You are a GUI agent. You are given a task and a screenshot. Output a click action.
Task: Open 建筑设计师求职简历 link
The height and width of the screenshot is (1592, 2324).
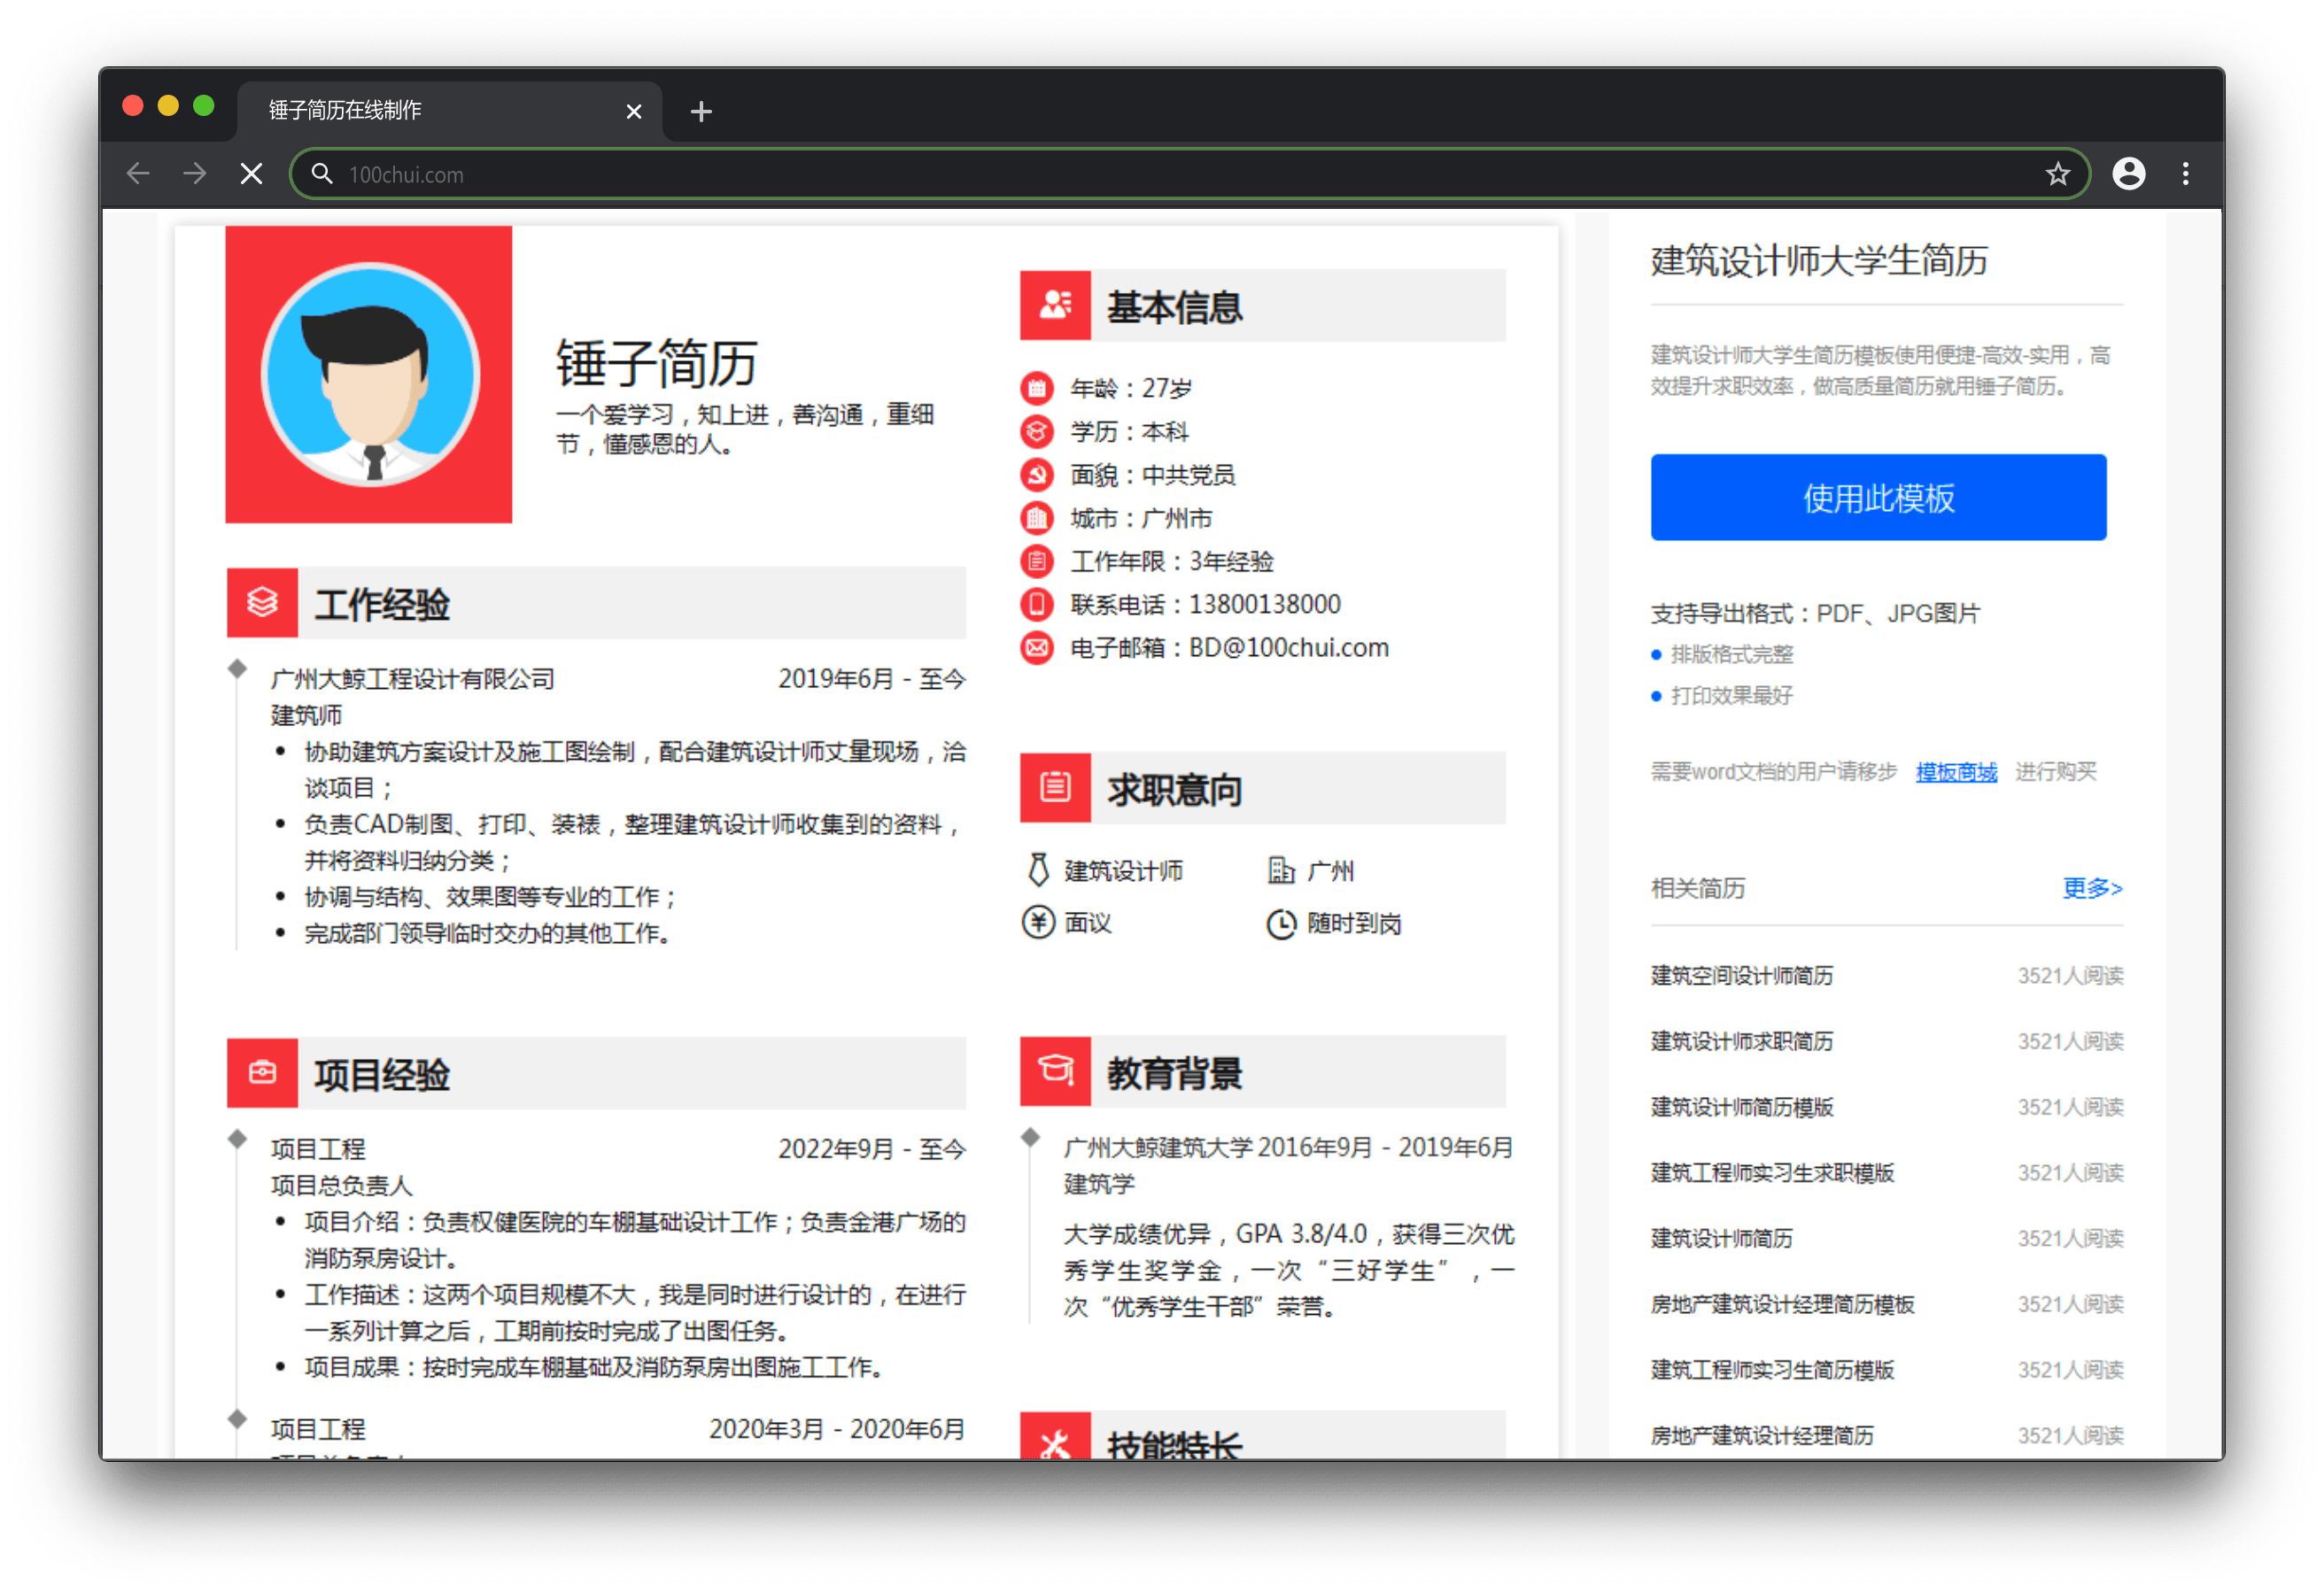pyautogui.click(x=1741, y=1041)
